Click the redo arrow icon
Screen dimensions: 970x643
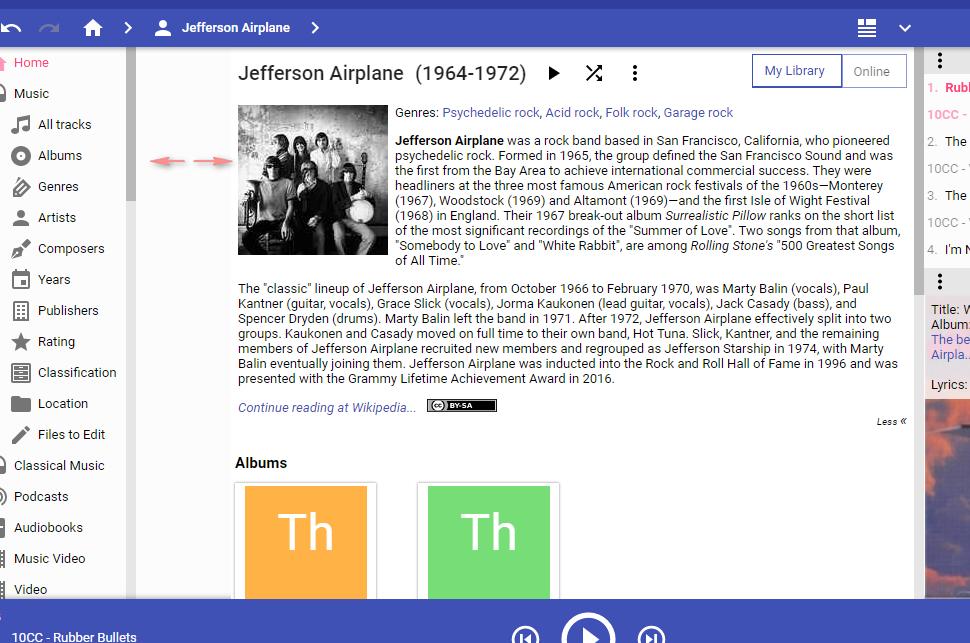[49, 28]
